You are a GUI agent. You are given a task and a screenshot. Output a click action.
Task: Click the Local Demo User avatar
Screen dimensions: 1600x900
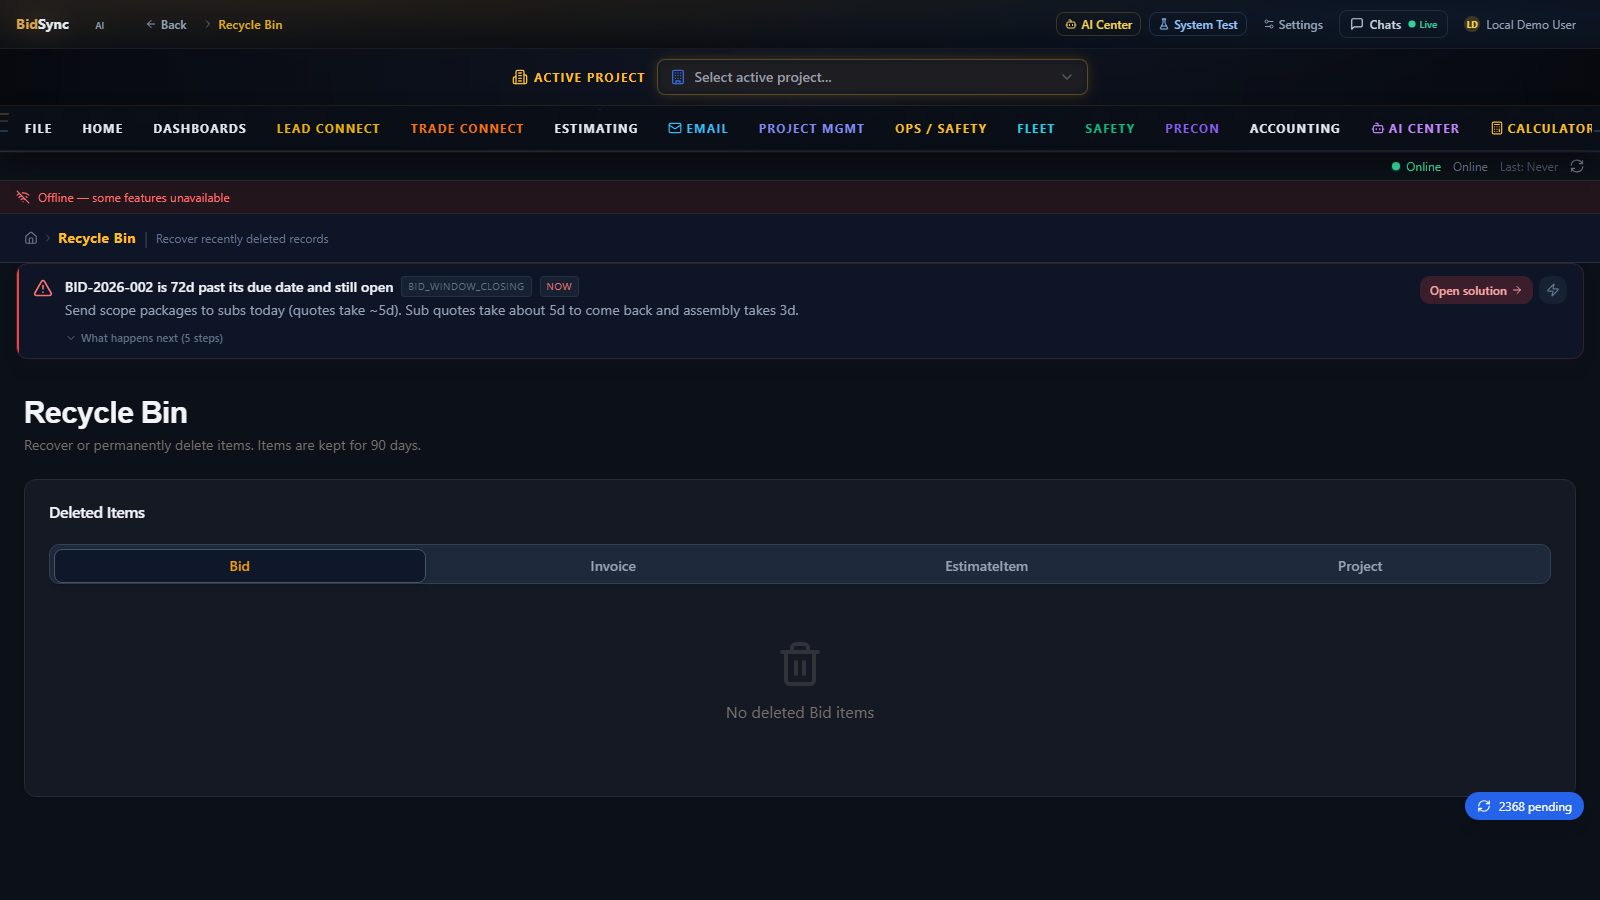(1472, 24)
